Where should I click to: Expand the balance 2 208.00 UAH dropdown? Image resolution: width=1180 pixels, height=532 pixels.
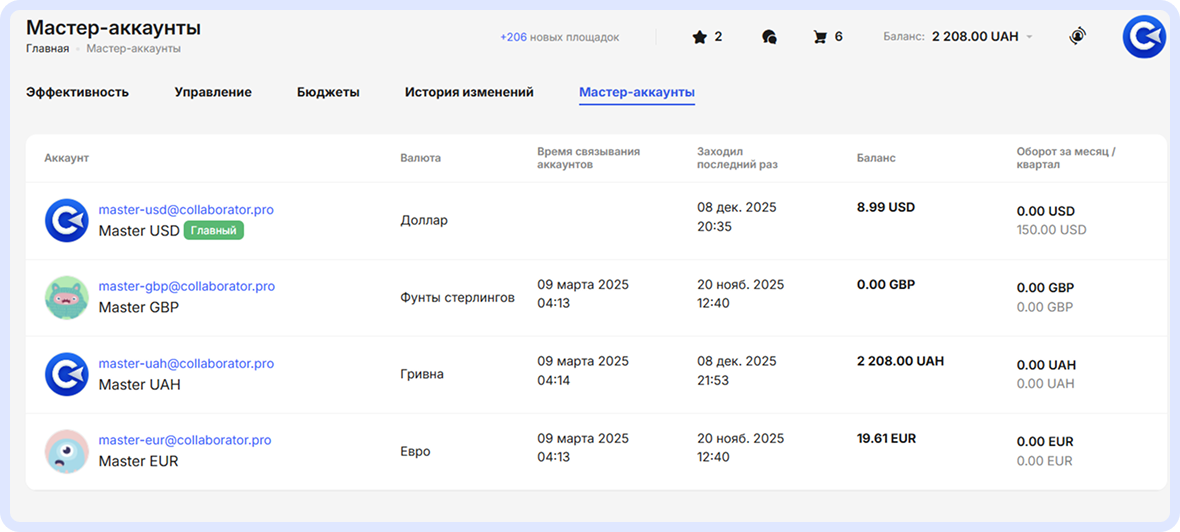pos(1030,37)
